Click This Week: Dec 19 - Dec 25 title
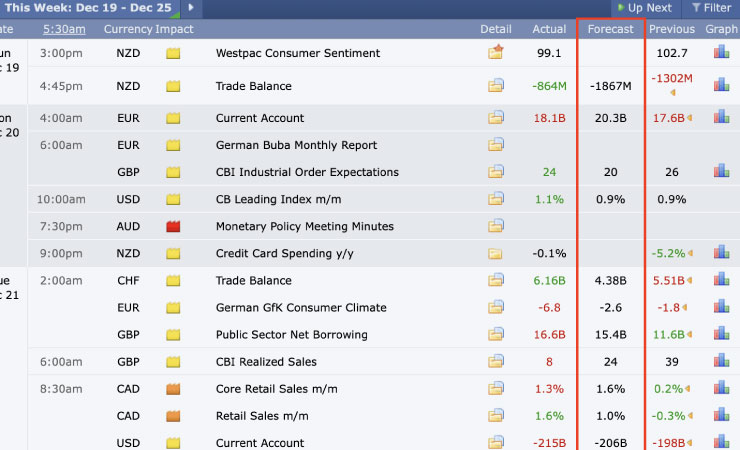The width and height of the screenshot is (740, 450). pyautogui.click(x=88, y=8)
